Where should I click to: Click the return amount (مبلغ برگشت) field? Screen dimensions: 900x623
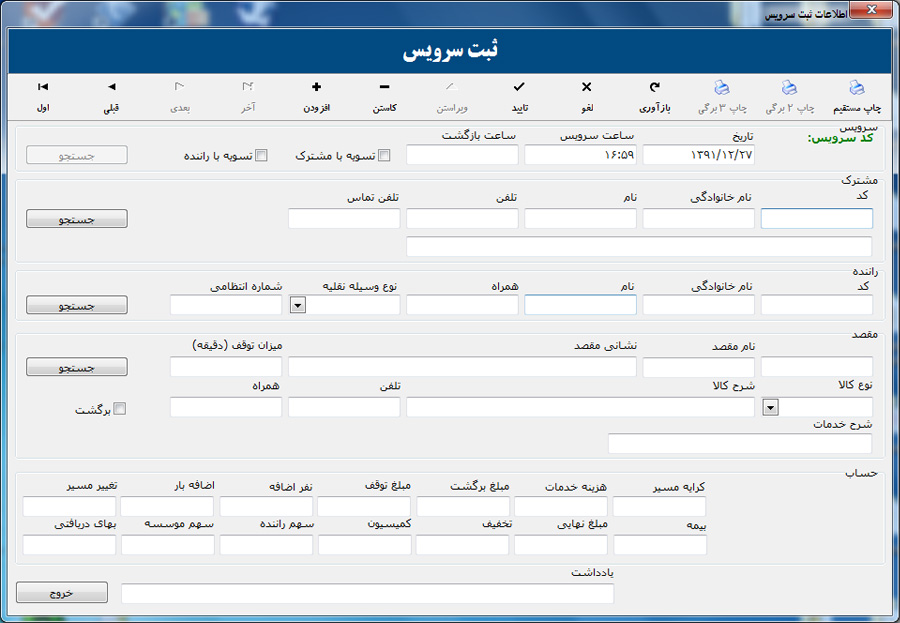pos(463,507)
